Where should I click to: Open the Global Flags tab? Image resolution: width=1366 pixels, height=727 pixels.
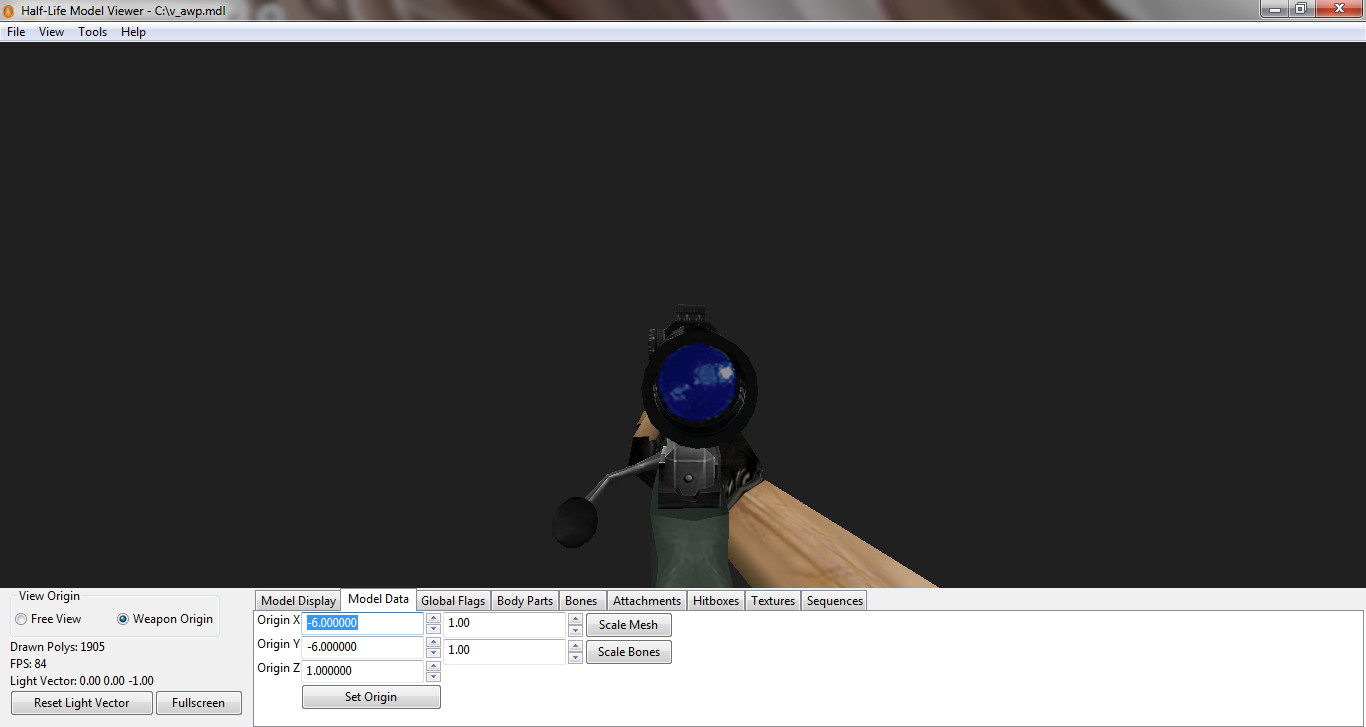coord(453,601)
